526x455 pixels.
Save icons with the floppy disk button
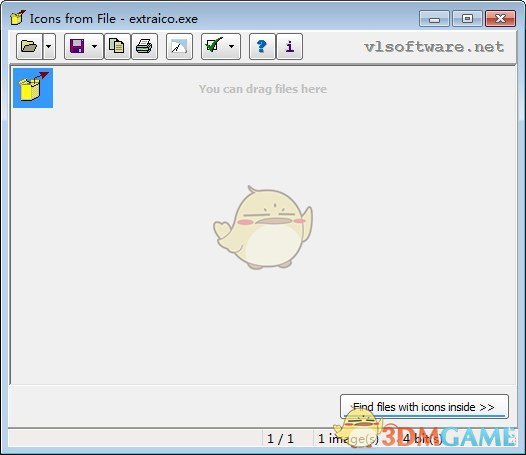pyautogui.click(x=77, y=46)
